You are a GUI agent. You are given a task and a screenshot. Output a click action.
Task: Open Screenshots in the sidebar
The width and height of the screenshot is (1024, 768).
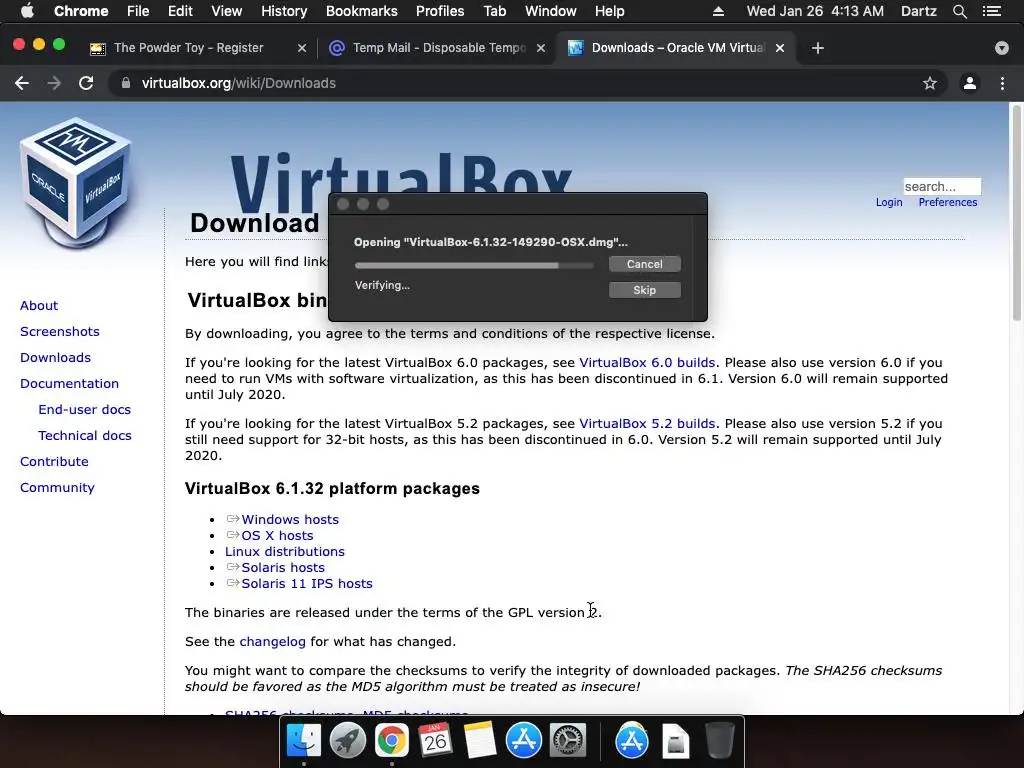coord(59,332)
